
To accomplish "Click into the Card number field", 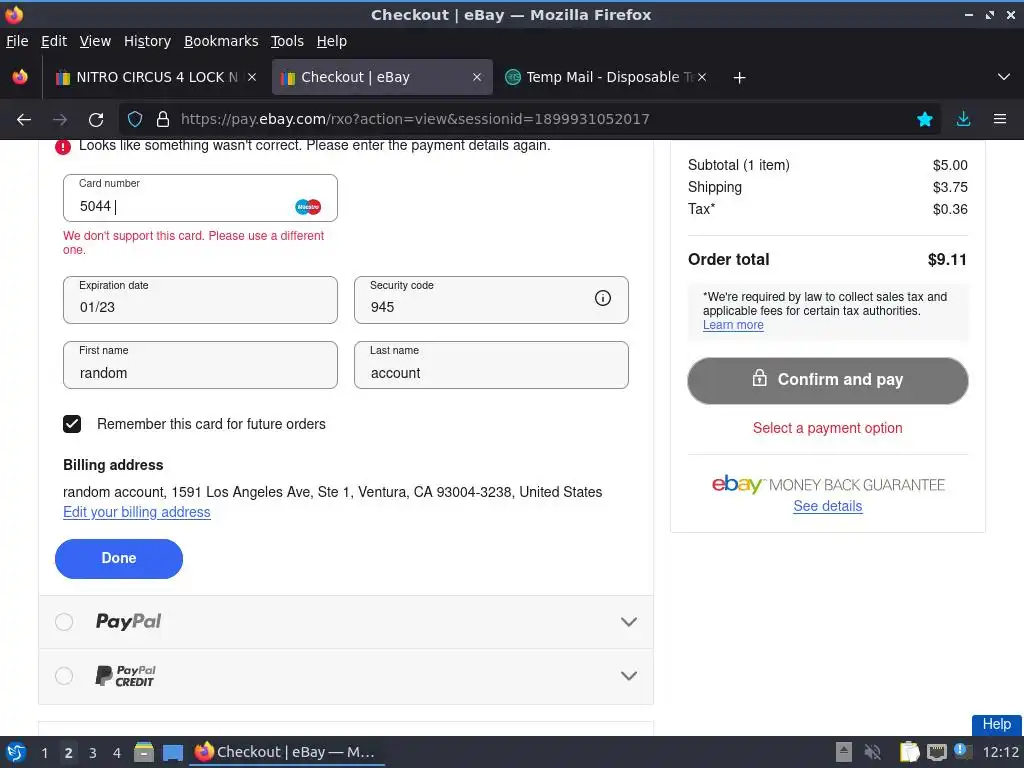I will point(200,198).
